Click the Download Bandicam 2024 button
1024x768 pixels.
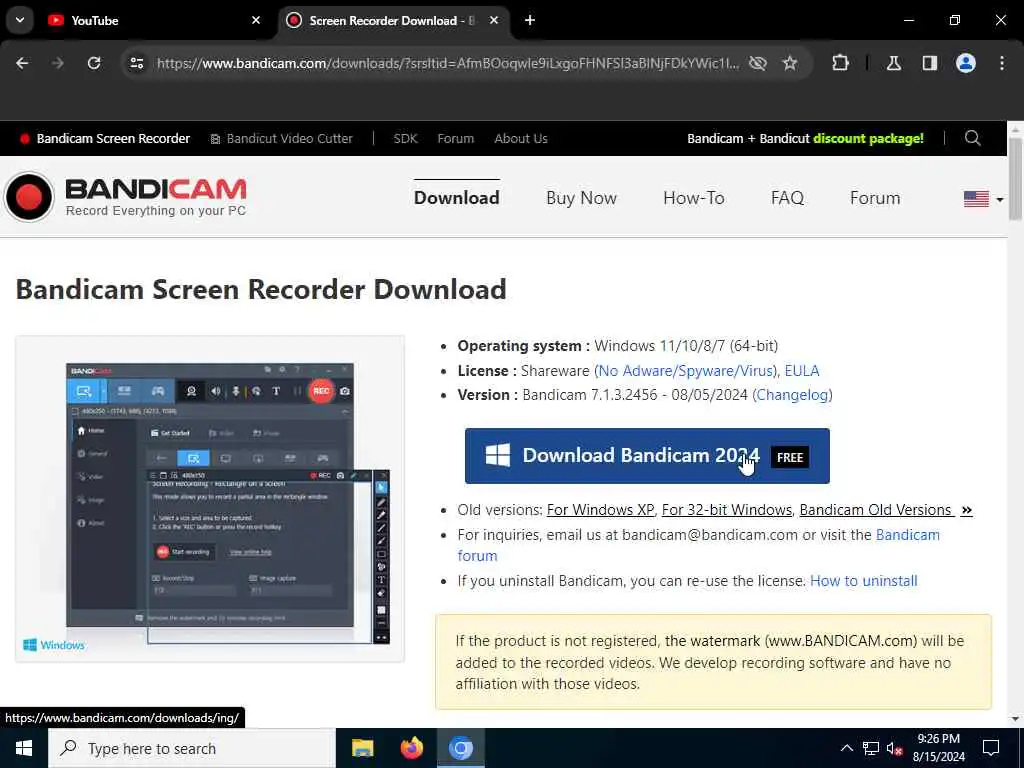coord(647,456)
